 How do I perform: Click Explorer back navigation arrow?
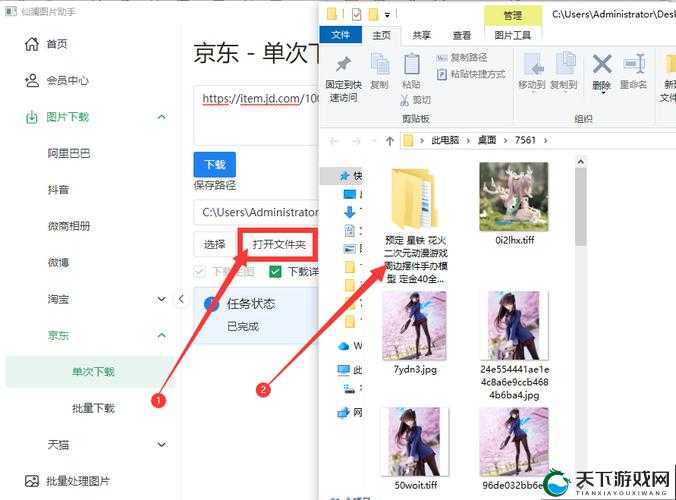(x=334, y=141)
